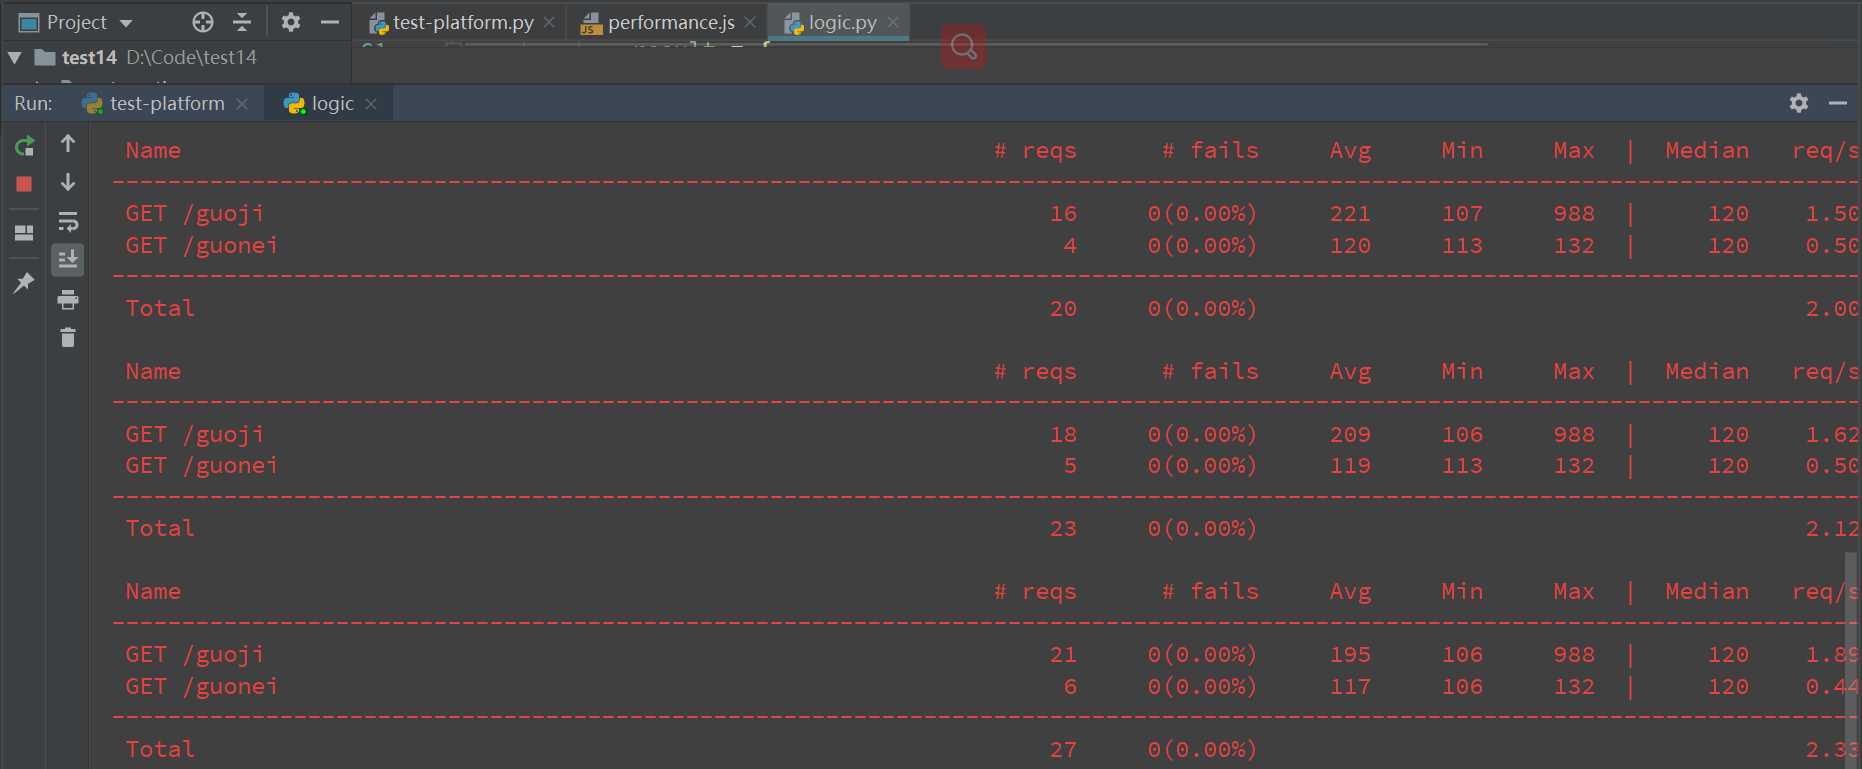Open the Project view dropdown

click(x=126, y=23)
